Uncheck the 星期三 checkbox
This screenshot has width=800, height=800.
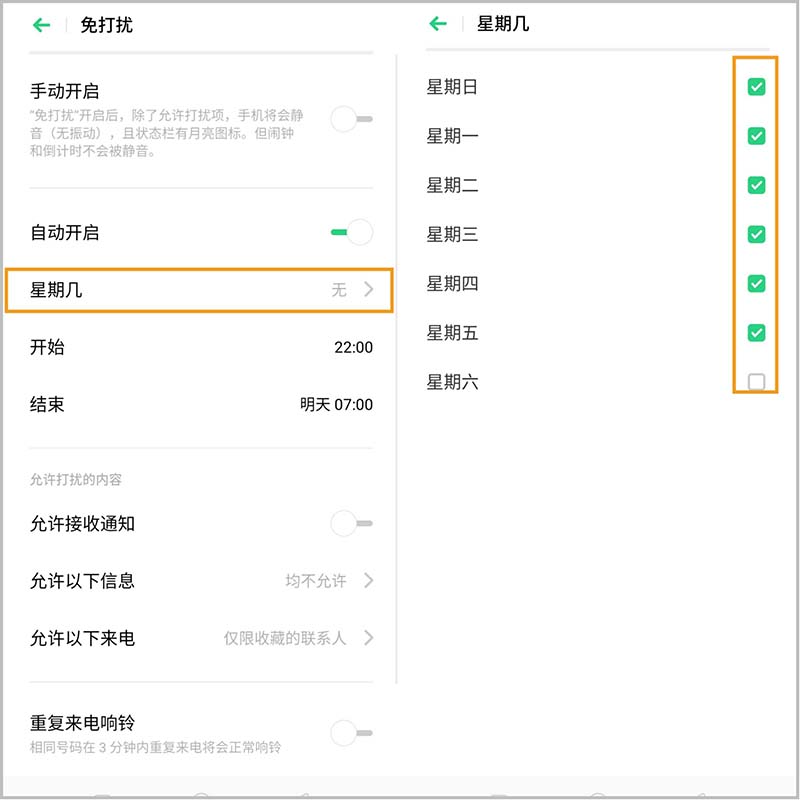pyautogui.click(x=756, y=234)
